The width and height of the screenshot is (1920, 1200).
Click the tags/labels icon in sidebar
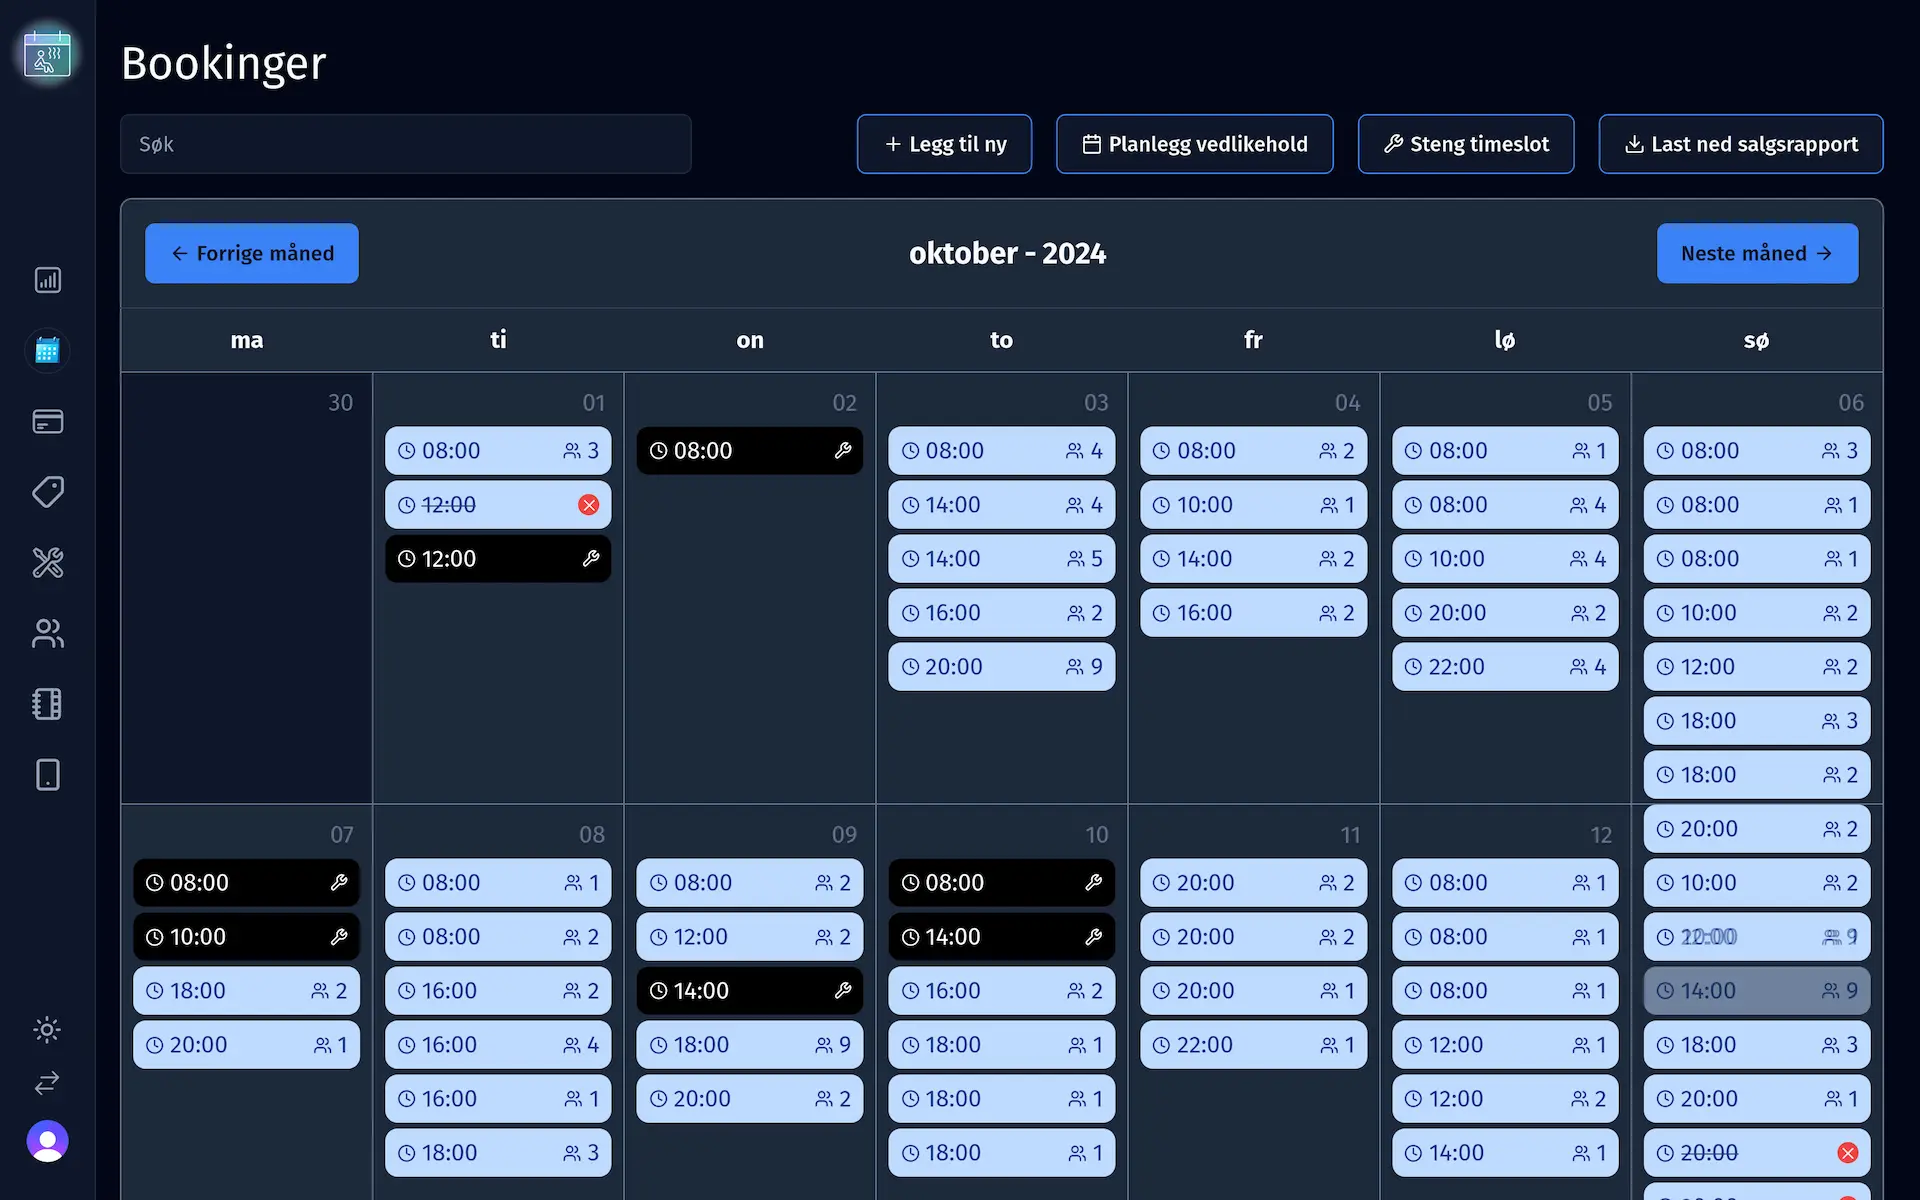[47, 492]
